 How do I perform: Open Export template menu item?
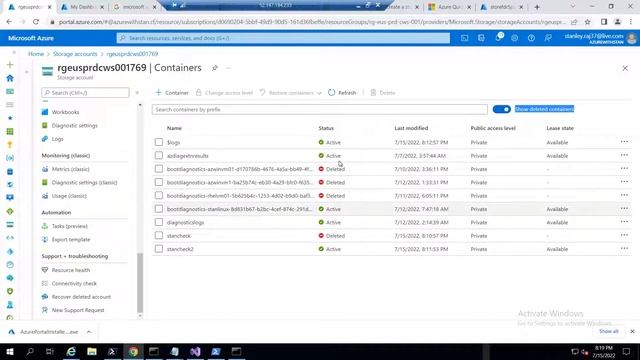[71, 240]
